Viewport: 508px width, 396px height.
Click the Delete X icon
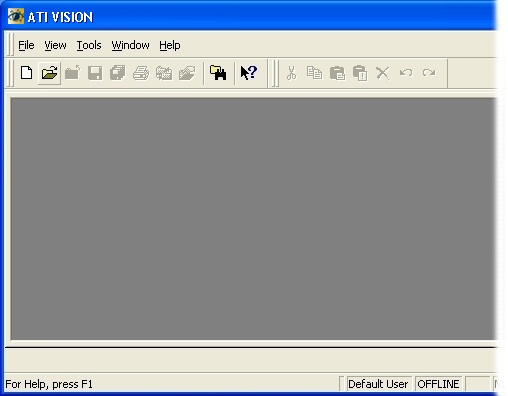383,73
